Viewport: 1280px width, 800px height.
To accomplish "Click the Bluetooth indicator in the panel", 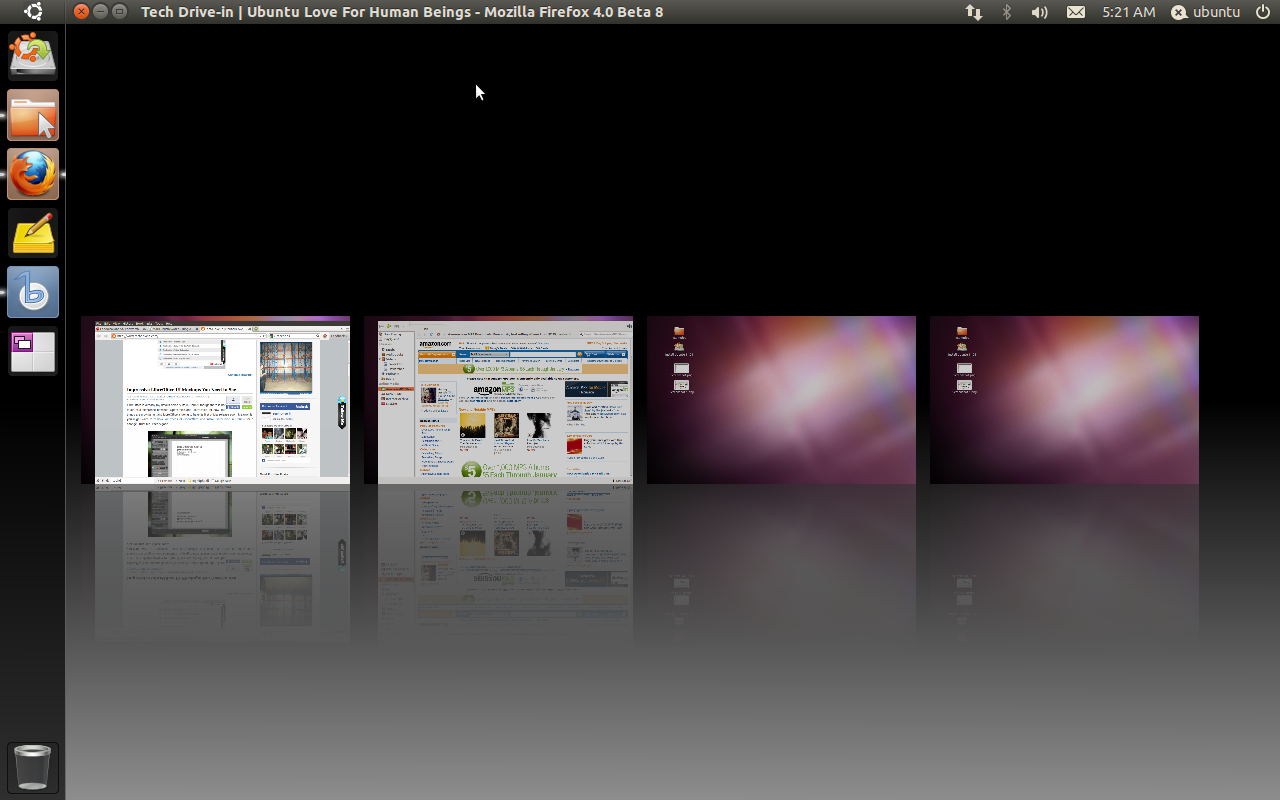I will point(1007,12).
